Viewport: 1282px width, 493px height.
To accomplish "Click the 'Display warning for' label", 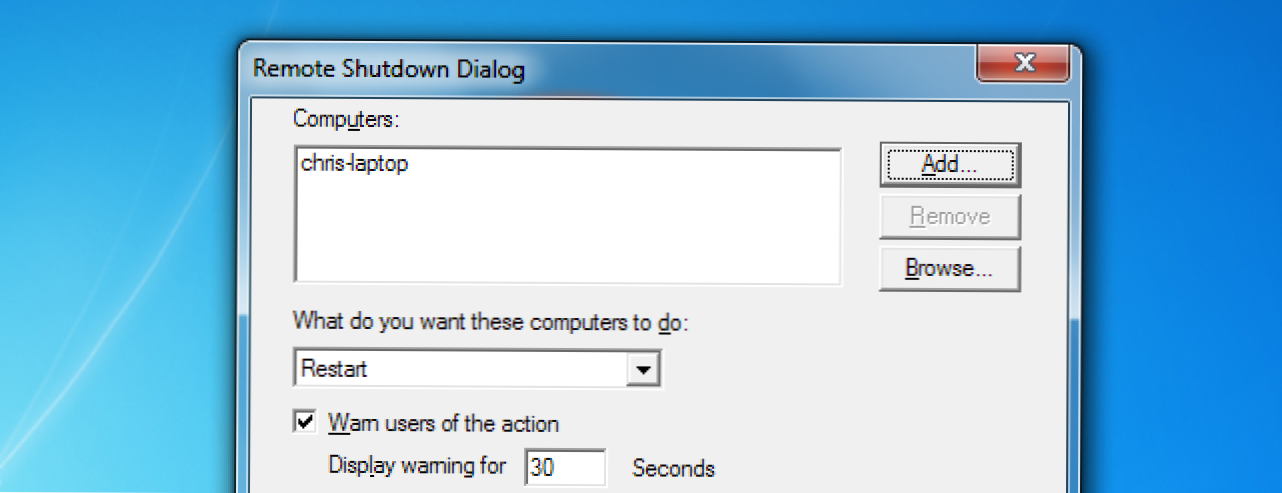I will coord(418,467).
